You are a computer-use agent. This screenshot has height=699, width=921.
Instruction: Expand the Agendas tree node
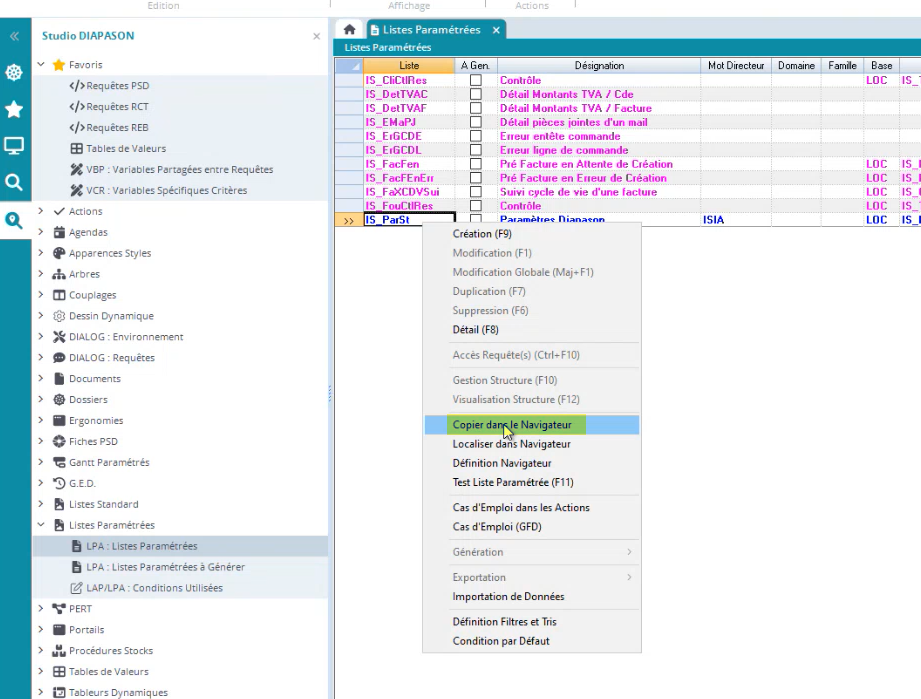point(41,232)
